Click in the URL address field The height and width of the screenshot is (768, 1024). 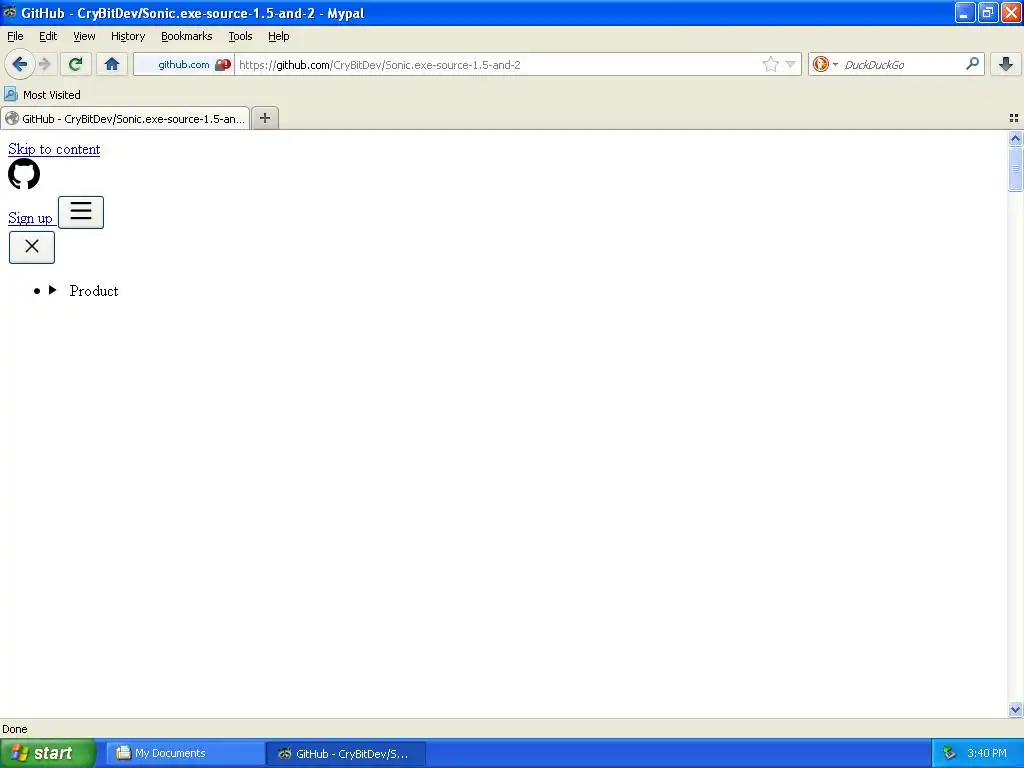[x=498, y=65]
